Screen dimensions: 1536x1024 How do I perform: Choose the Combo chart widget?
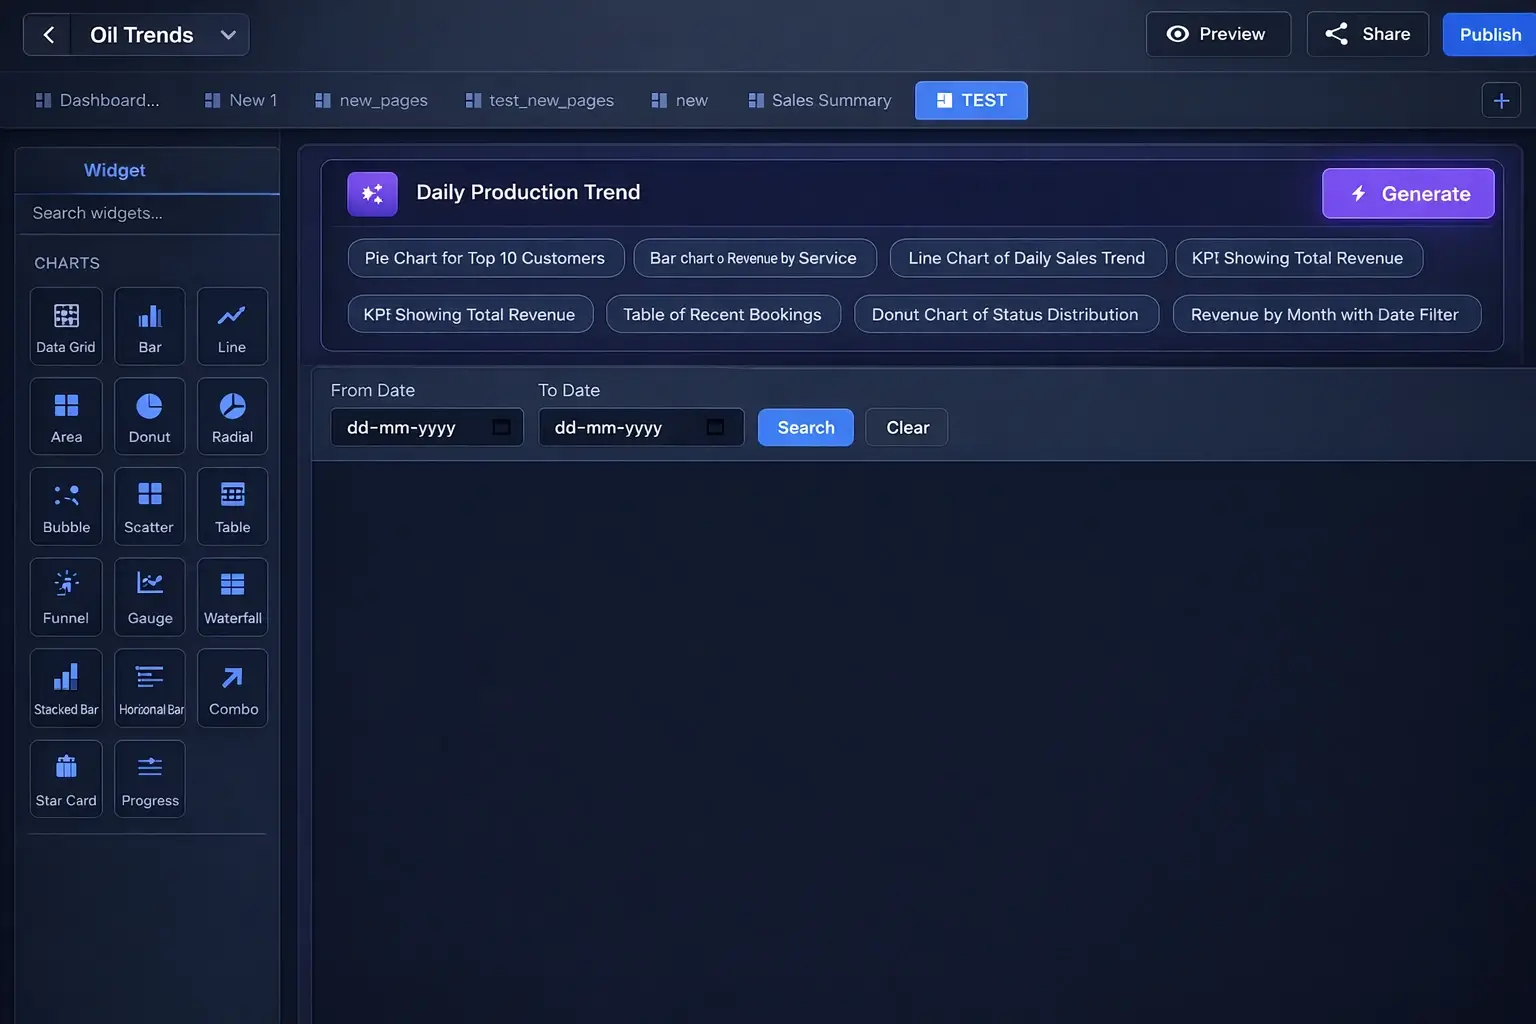pyautogui.click(x=232, y=688)
